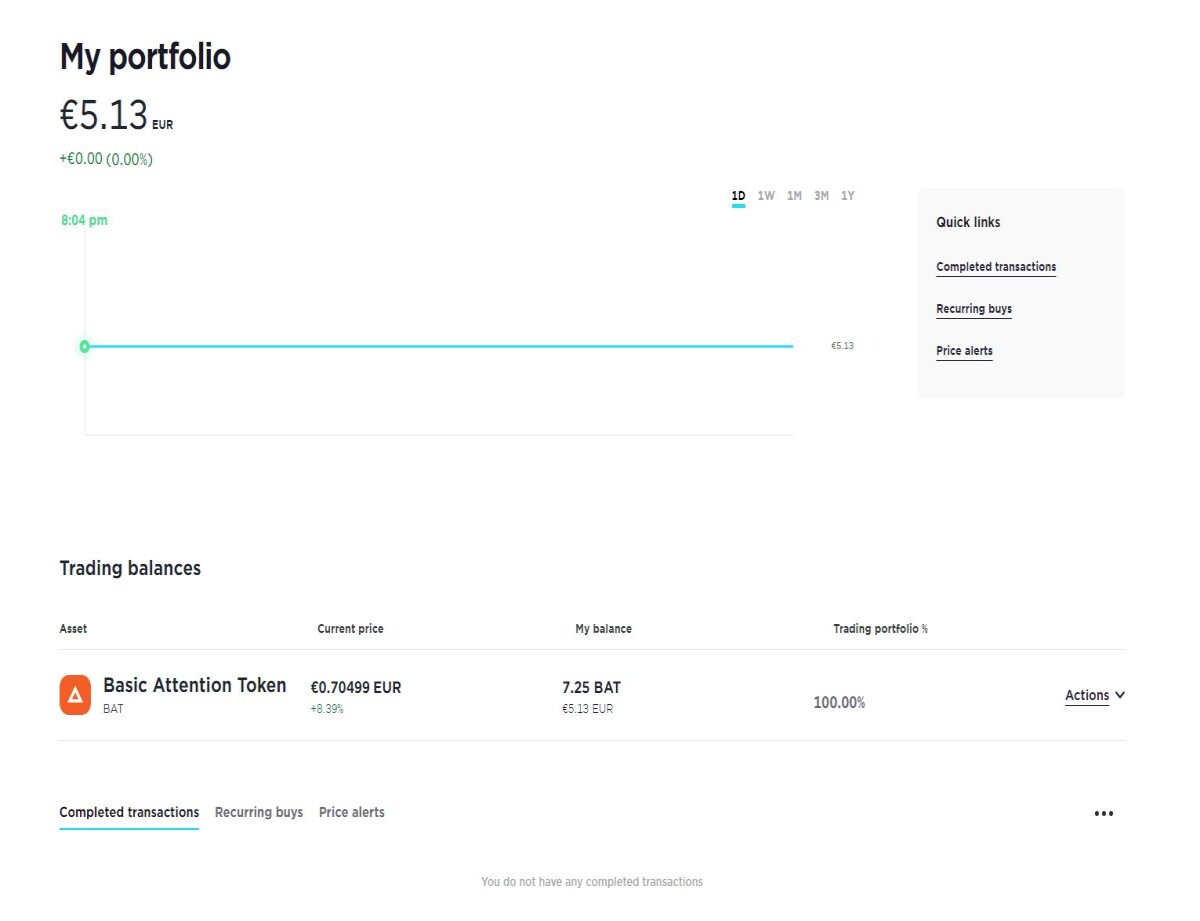Click the no completed transactions message
Screen dimensions: 1200x921
tap(592, 882)
